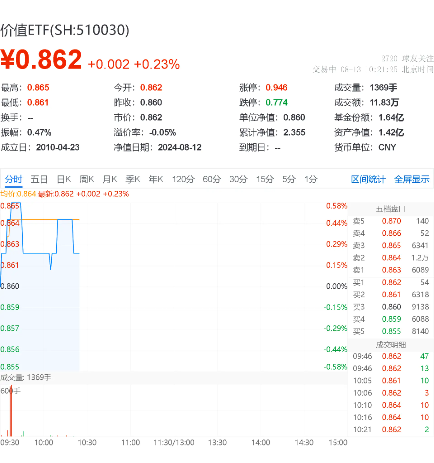Screen dimensions: 434x463
Task: Click the tall red volume bar at 09:30
Action: 11,412
